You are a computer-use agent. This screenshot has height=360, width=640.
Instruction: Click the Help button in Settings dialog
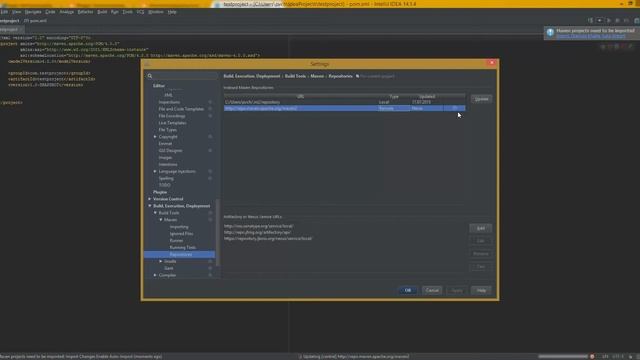click(481, 290)
